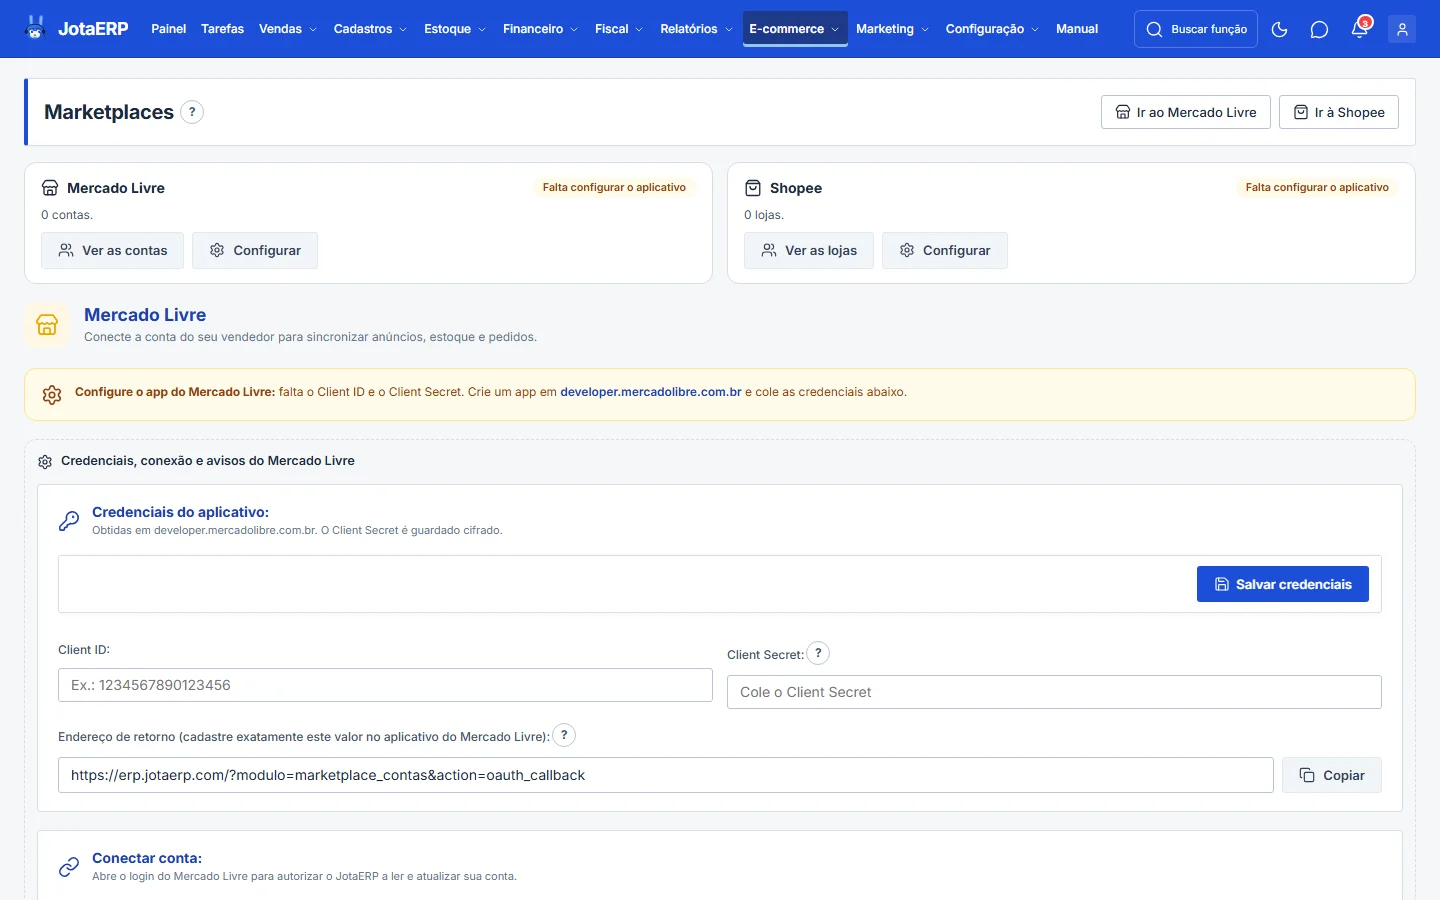Click Ir ao Mercado Livre button
This screenshot has height=900, width=1440.
1186,112
